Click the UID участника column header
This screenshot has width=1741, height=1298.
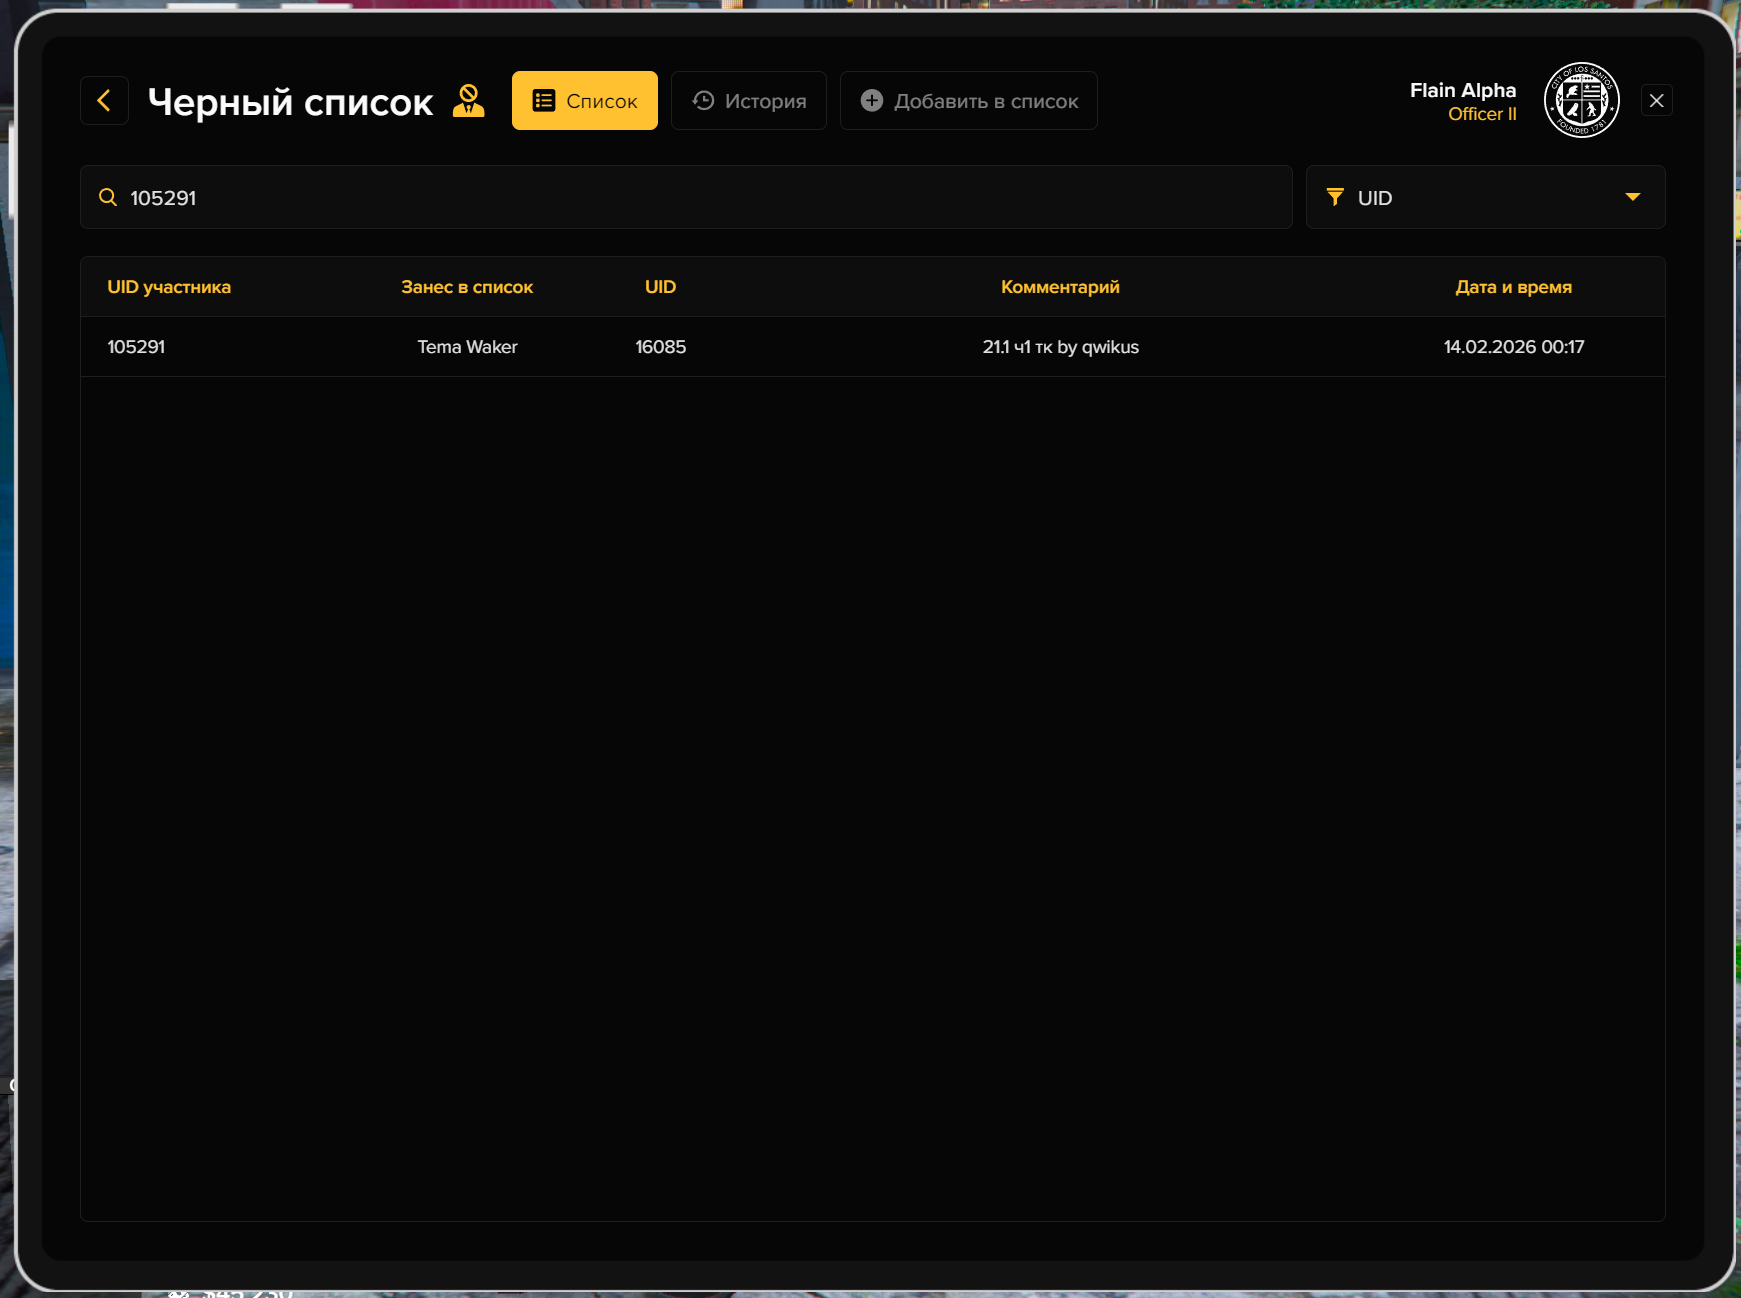[x=169, y=287]
